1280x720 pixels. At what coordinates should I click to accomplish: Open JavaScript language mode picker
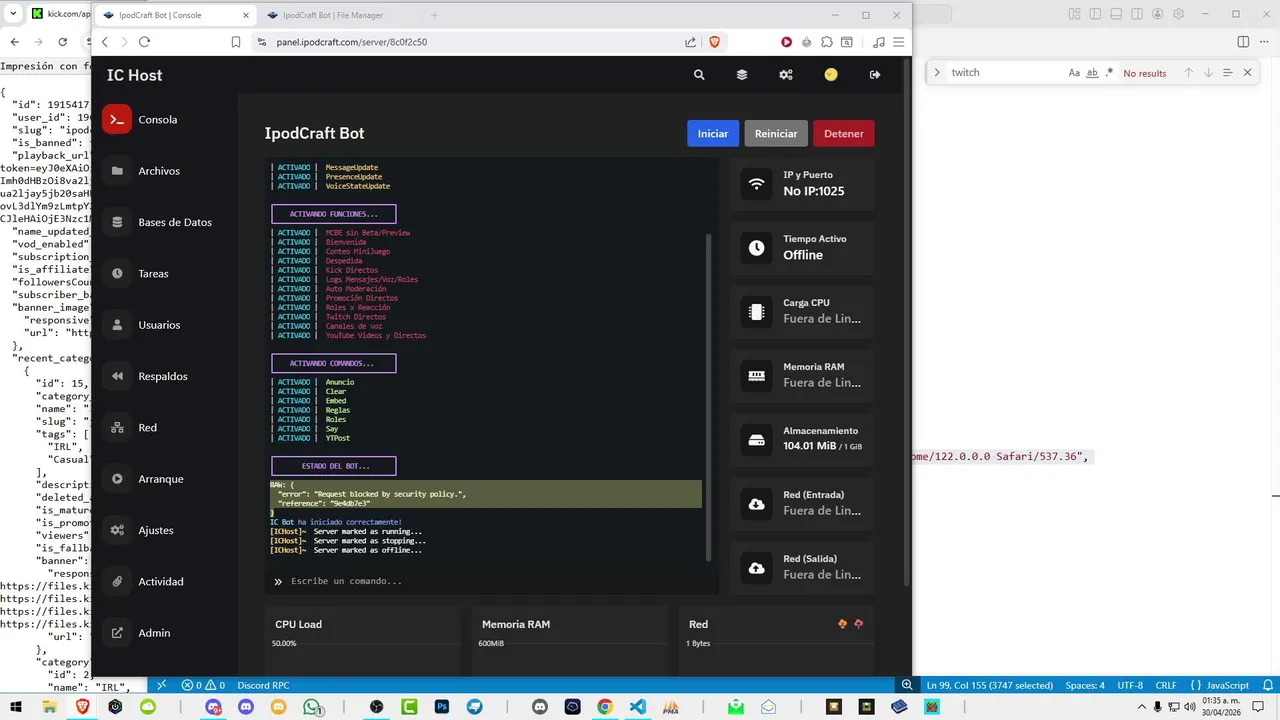click(x=1220, y=686)
